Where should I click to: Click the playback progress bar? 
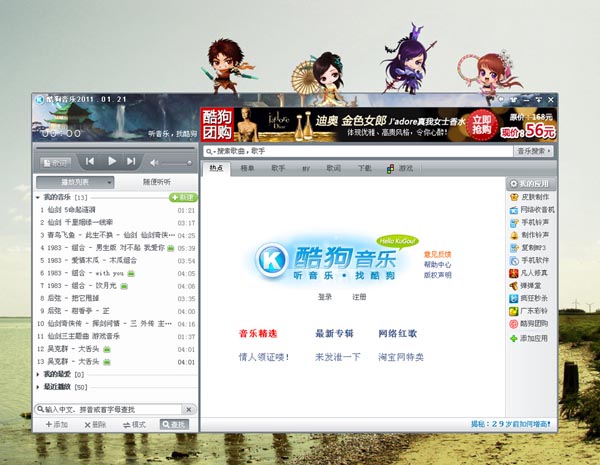[115, 148]
